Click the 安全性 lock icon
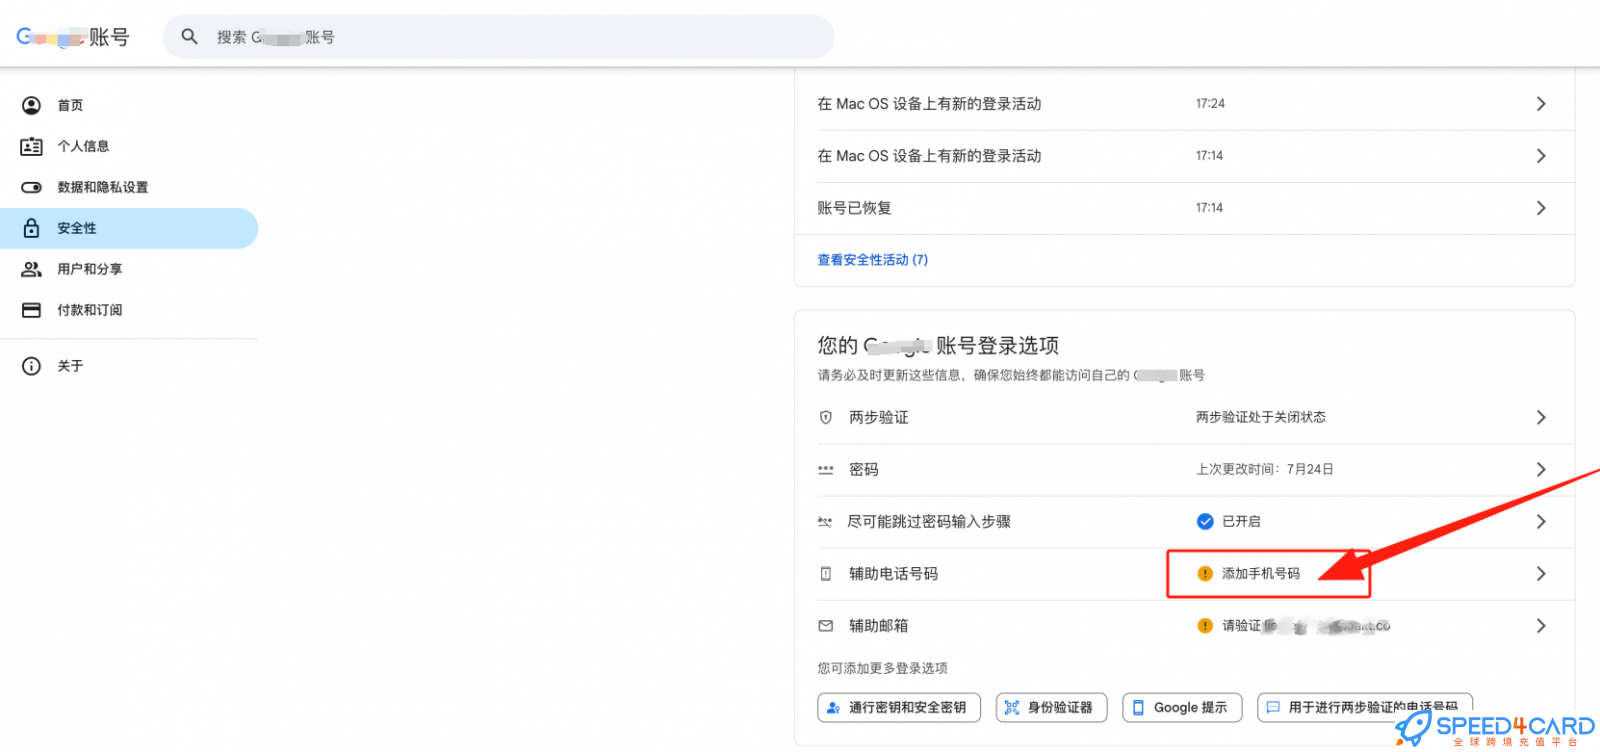Screen dimensions: 1600x752 point(32,228)
